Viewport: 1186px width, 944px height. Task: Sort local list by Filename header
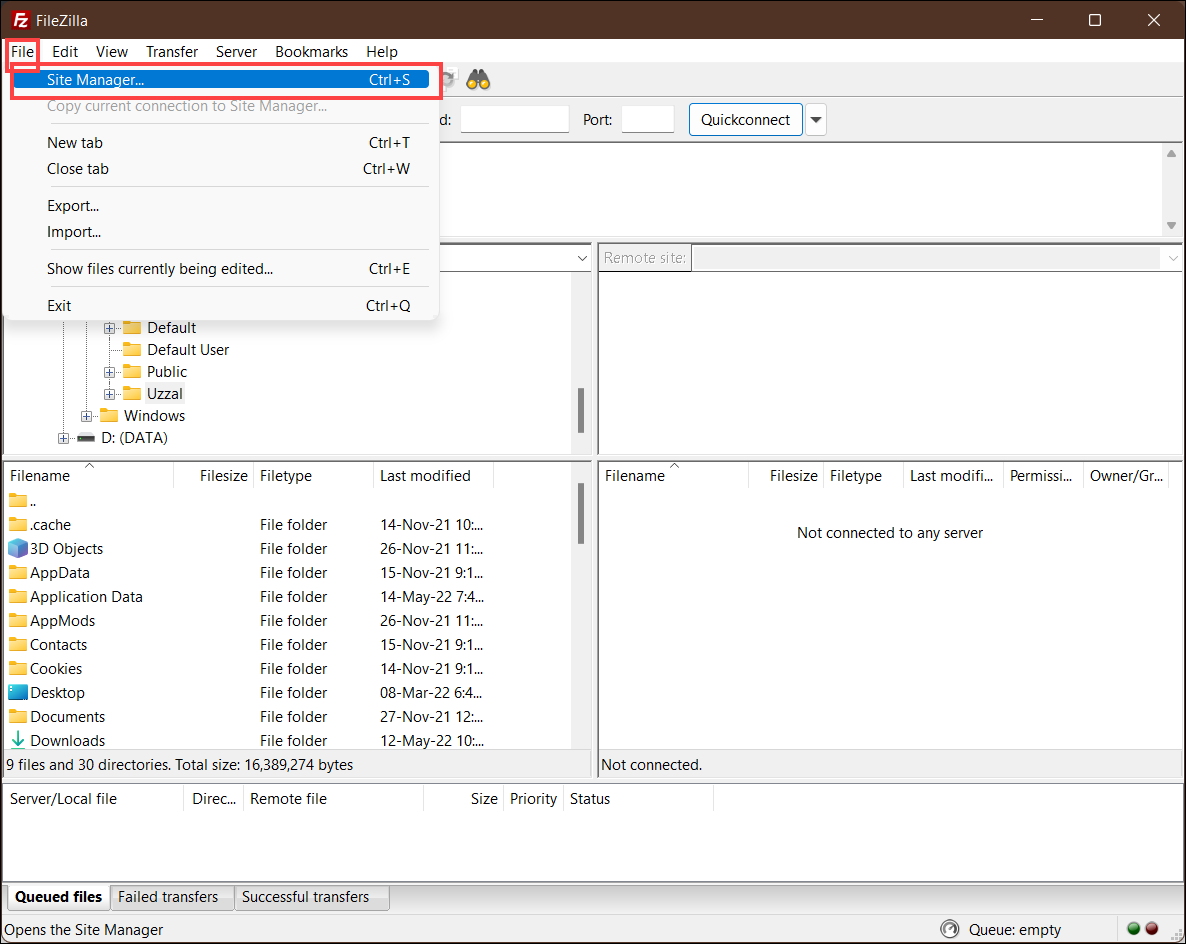[x=89, y=476]
